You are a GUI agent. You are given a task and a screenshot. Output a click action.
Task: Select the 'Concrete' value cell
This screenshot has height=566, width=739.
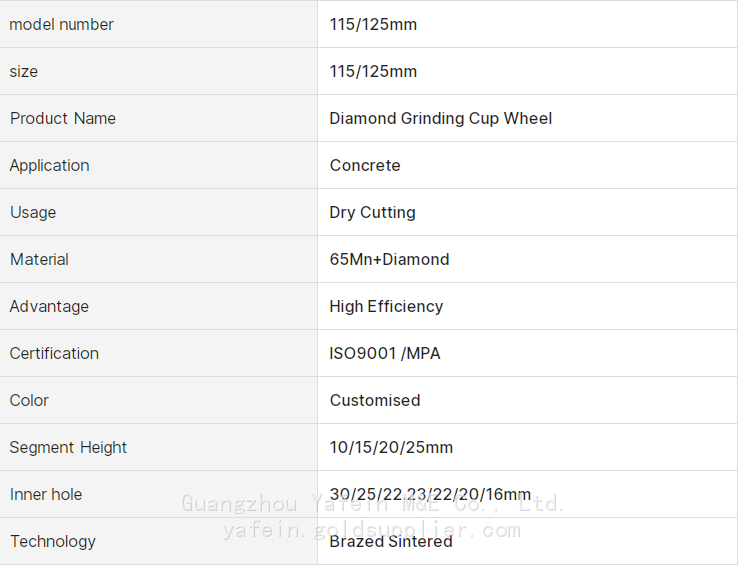click(x=365, y=165)
